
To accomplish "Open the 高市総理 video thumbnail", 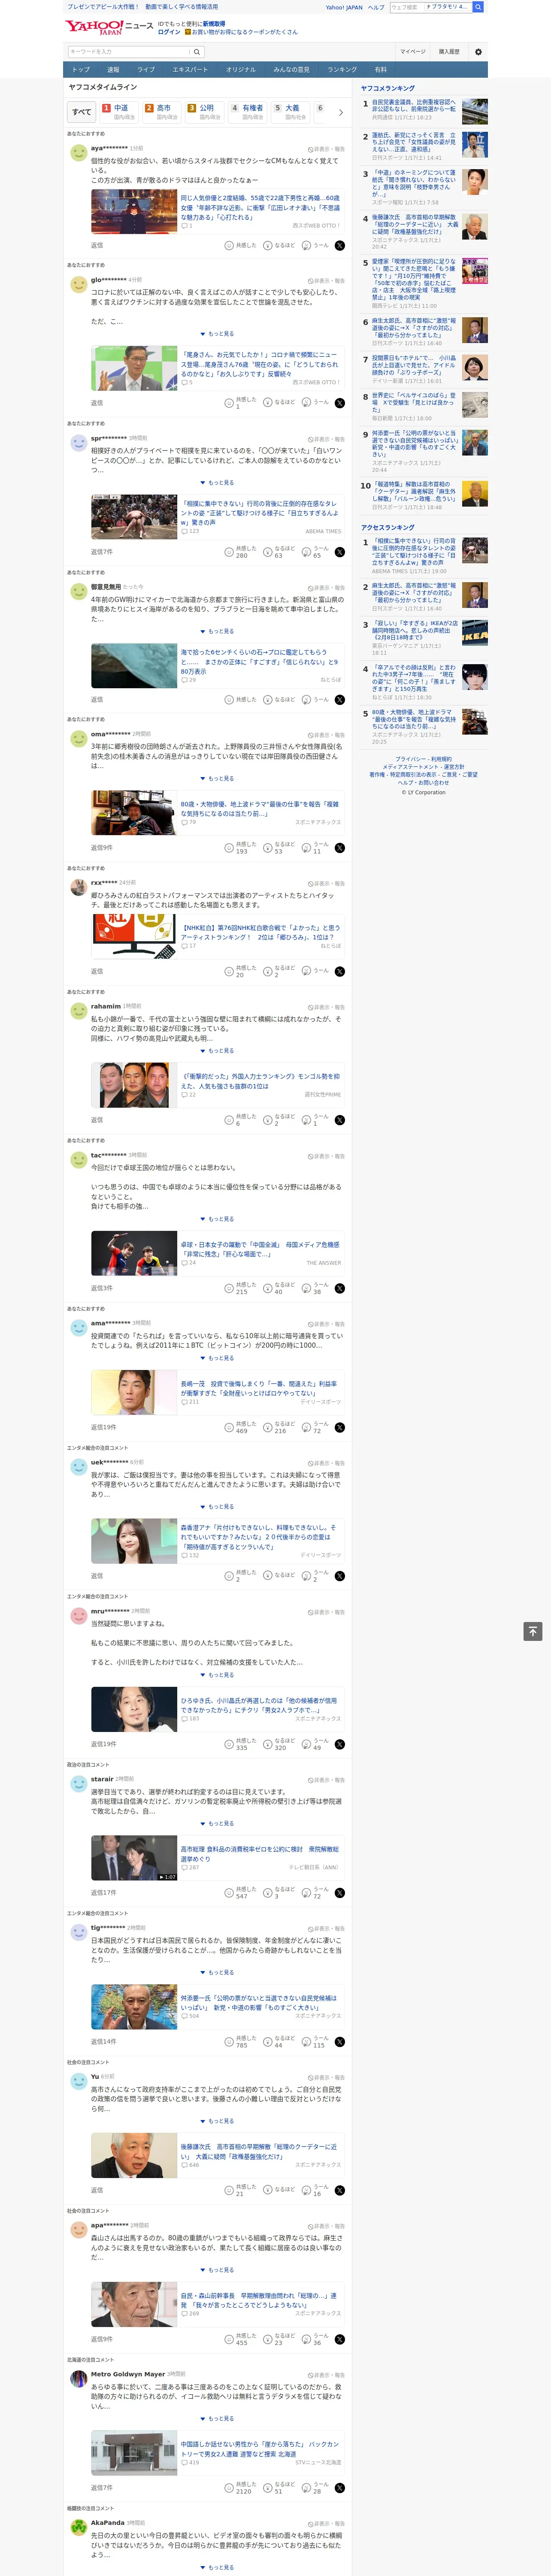I will pos(134,1858).
